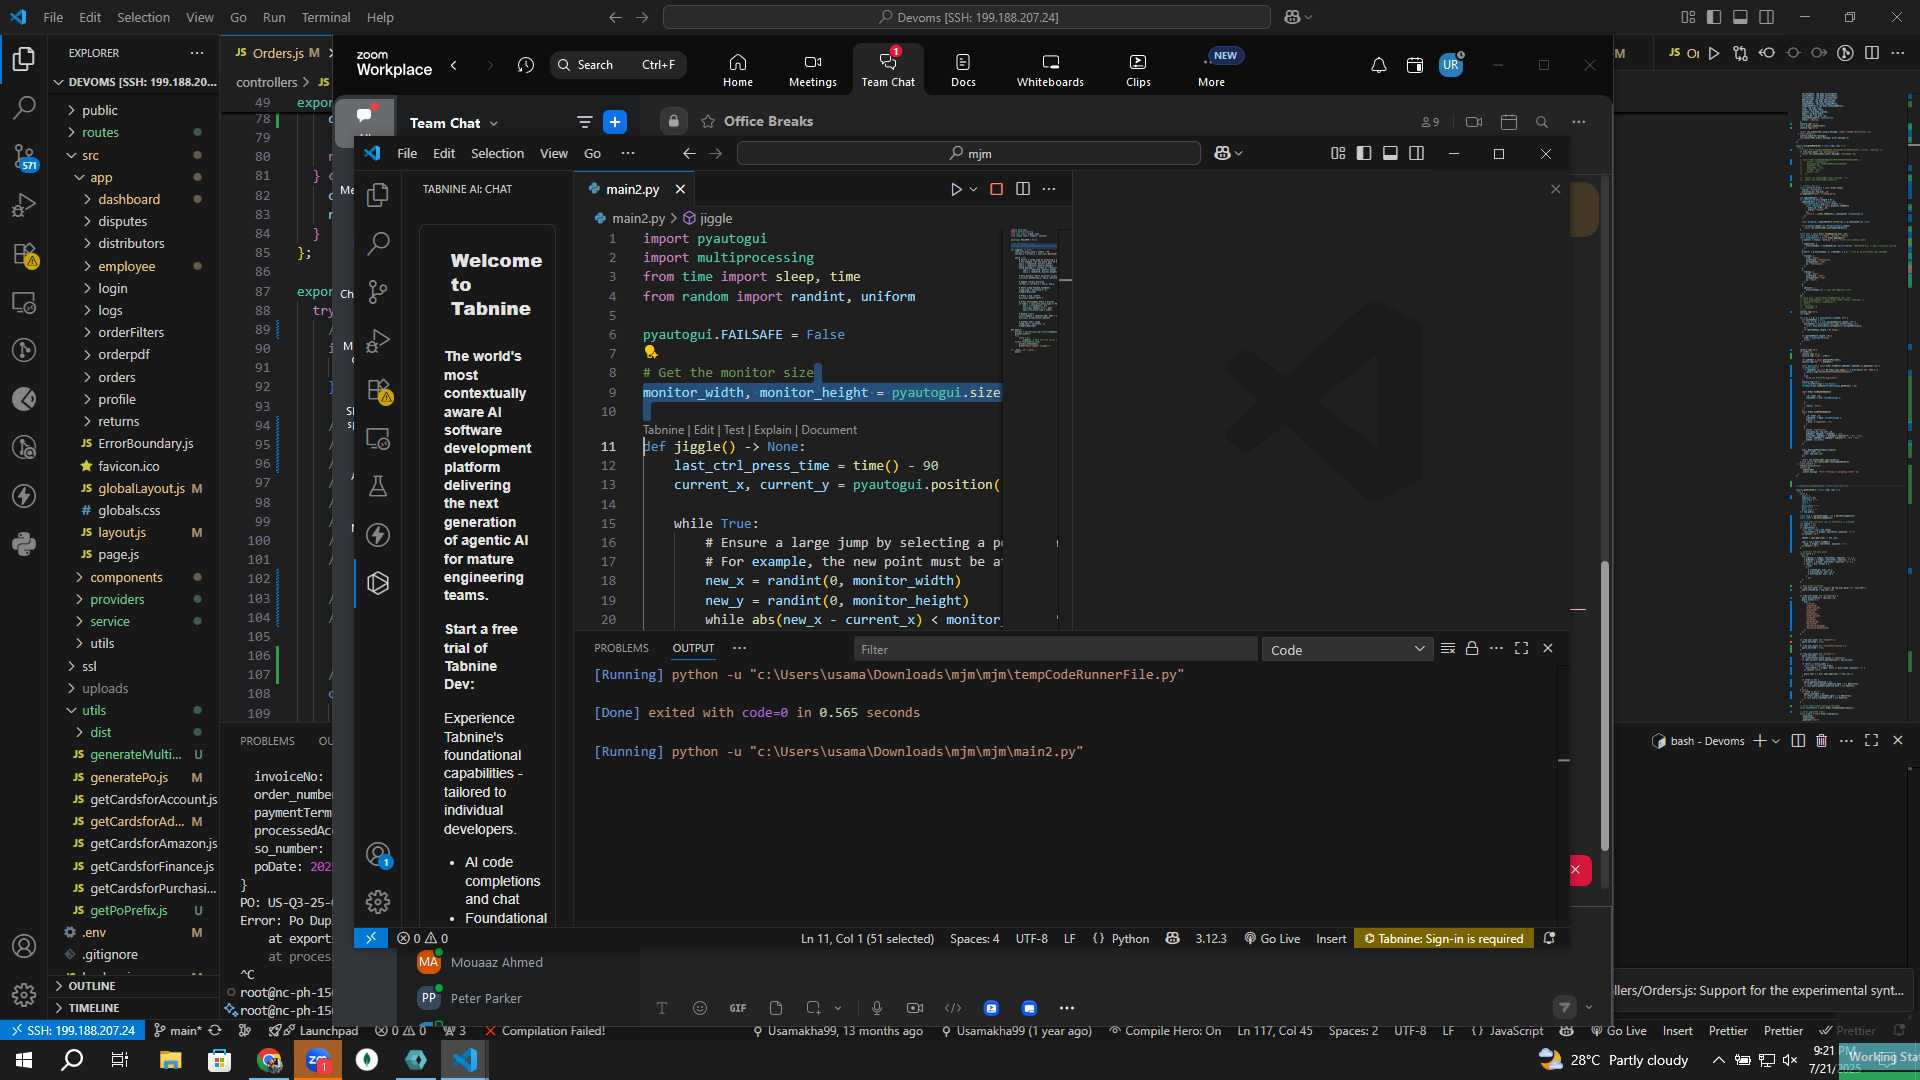Viewport: 1920px width, 1080px height.
Task: Open Run and Debug in front VS Code
Action: 378,341
